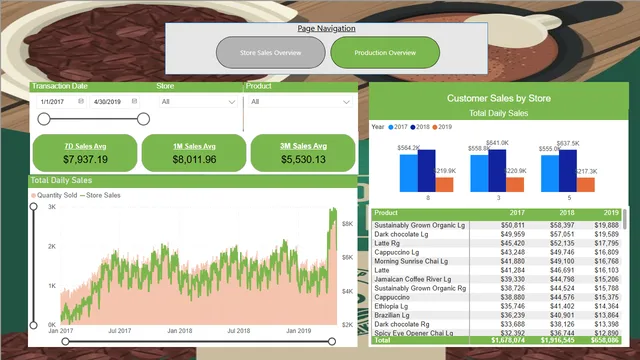Click the Page Navigation heading
The width and height of the screenshot is (640, 360).
(326, 29)
